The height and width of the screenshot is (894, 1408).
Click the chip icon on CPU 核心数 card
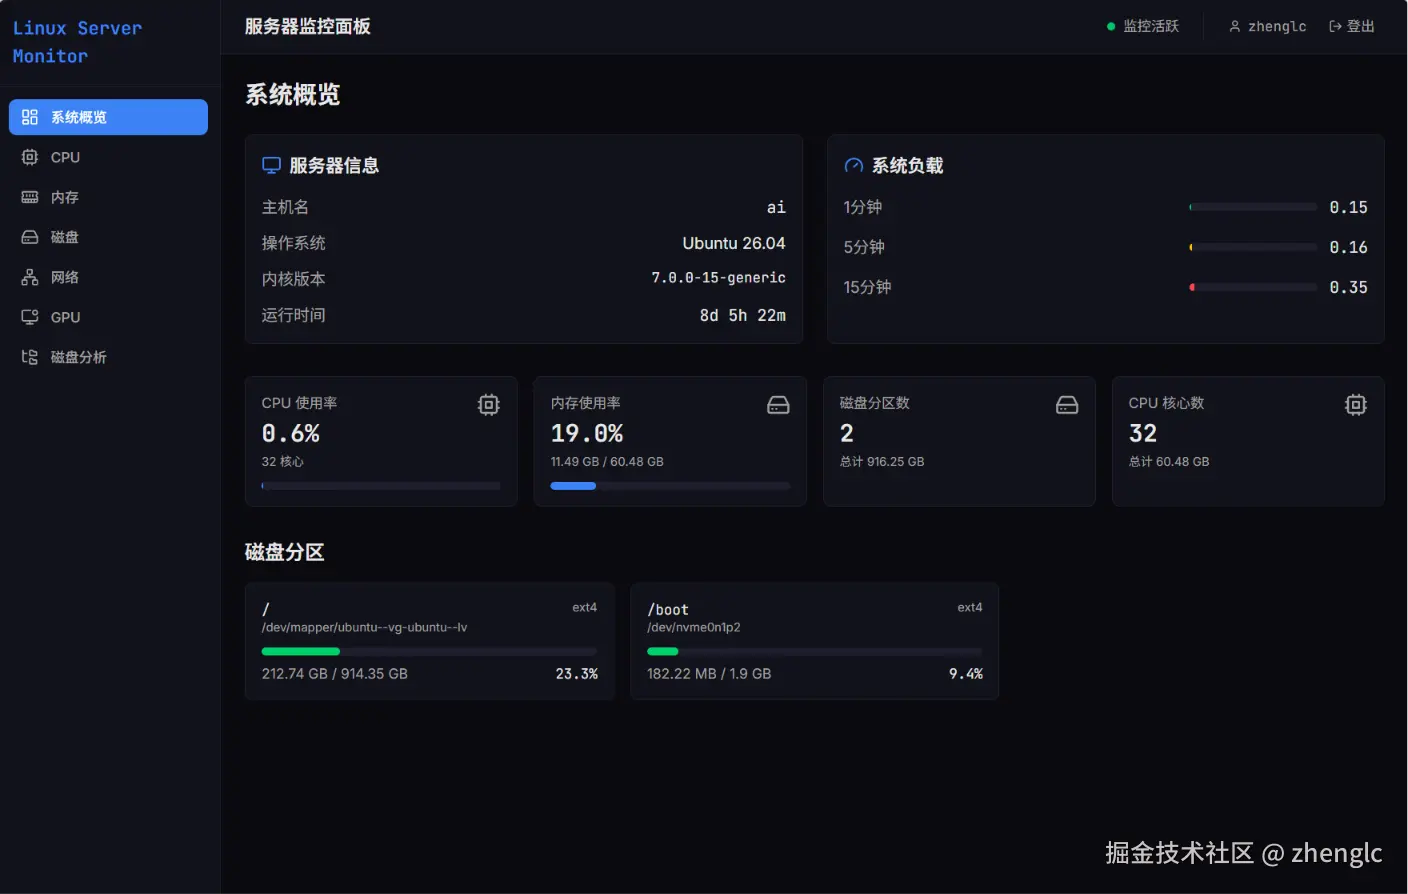[x=1356, y=404]
